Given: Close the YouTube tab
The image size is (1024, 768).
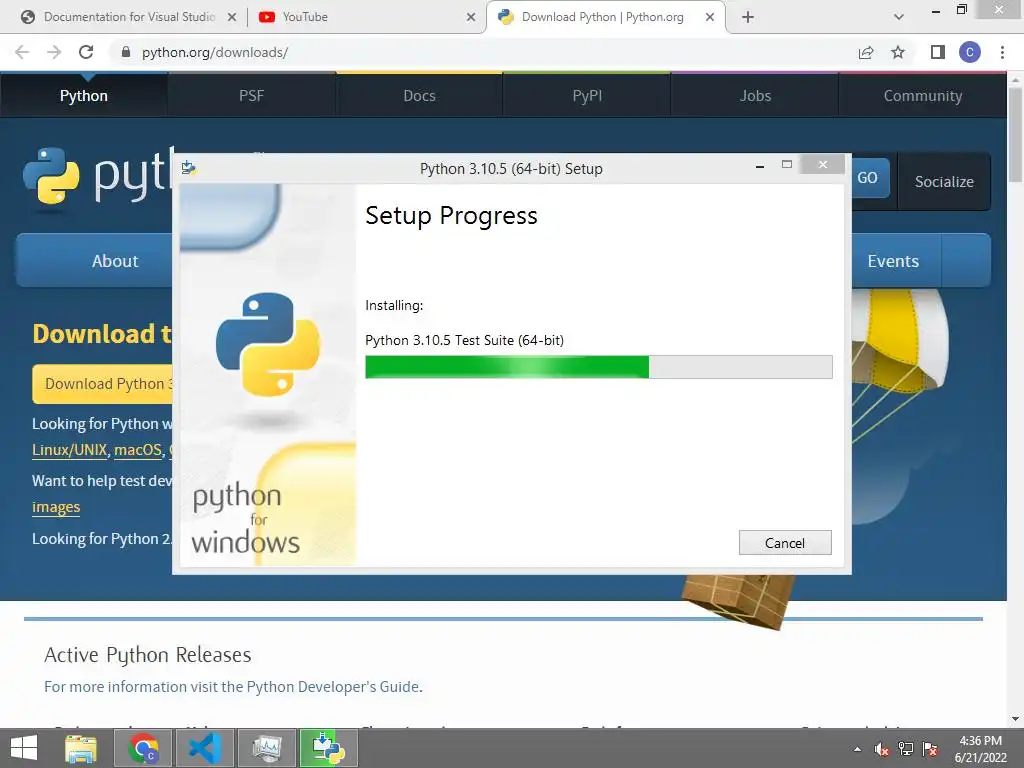Looking at the screenshot, I should pos(471,18).
